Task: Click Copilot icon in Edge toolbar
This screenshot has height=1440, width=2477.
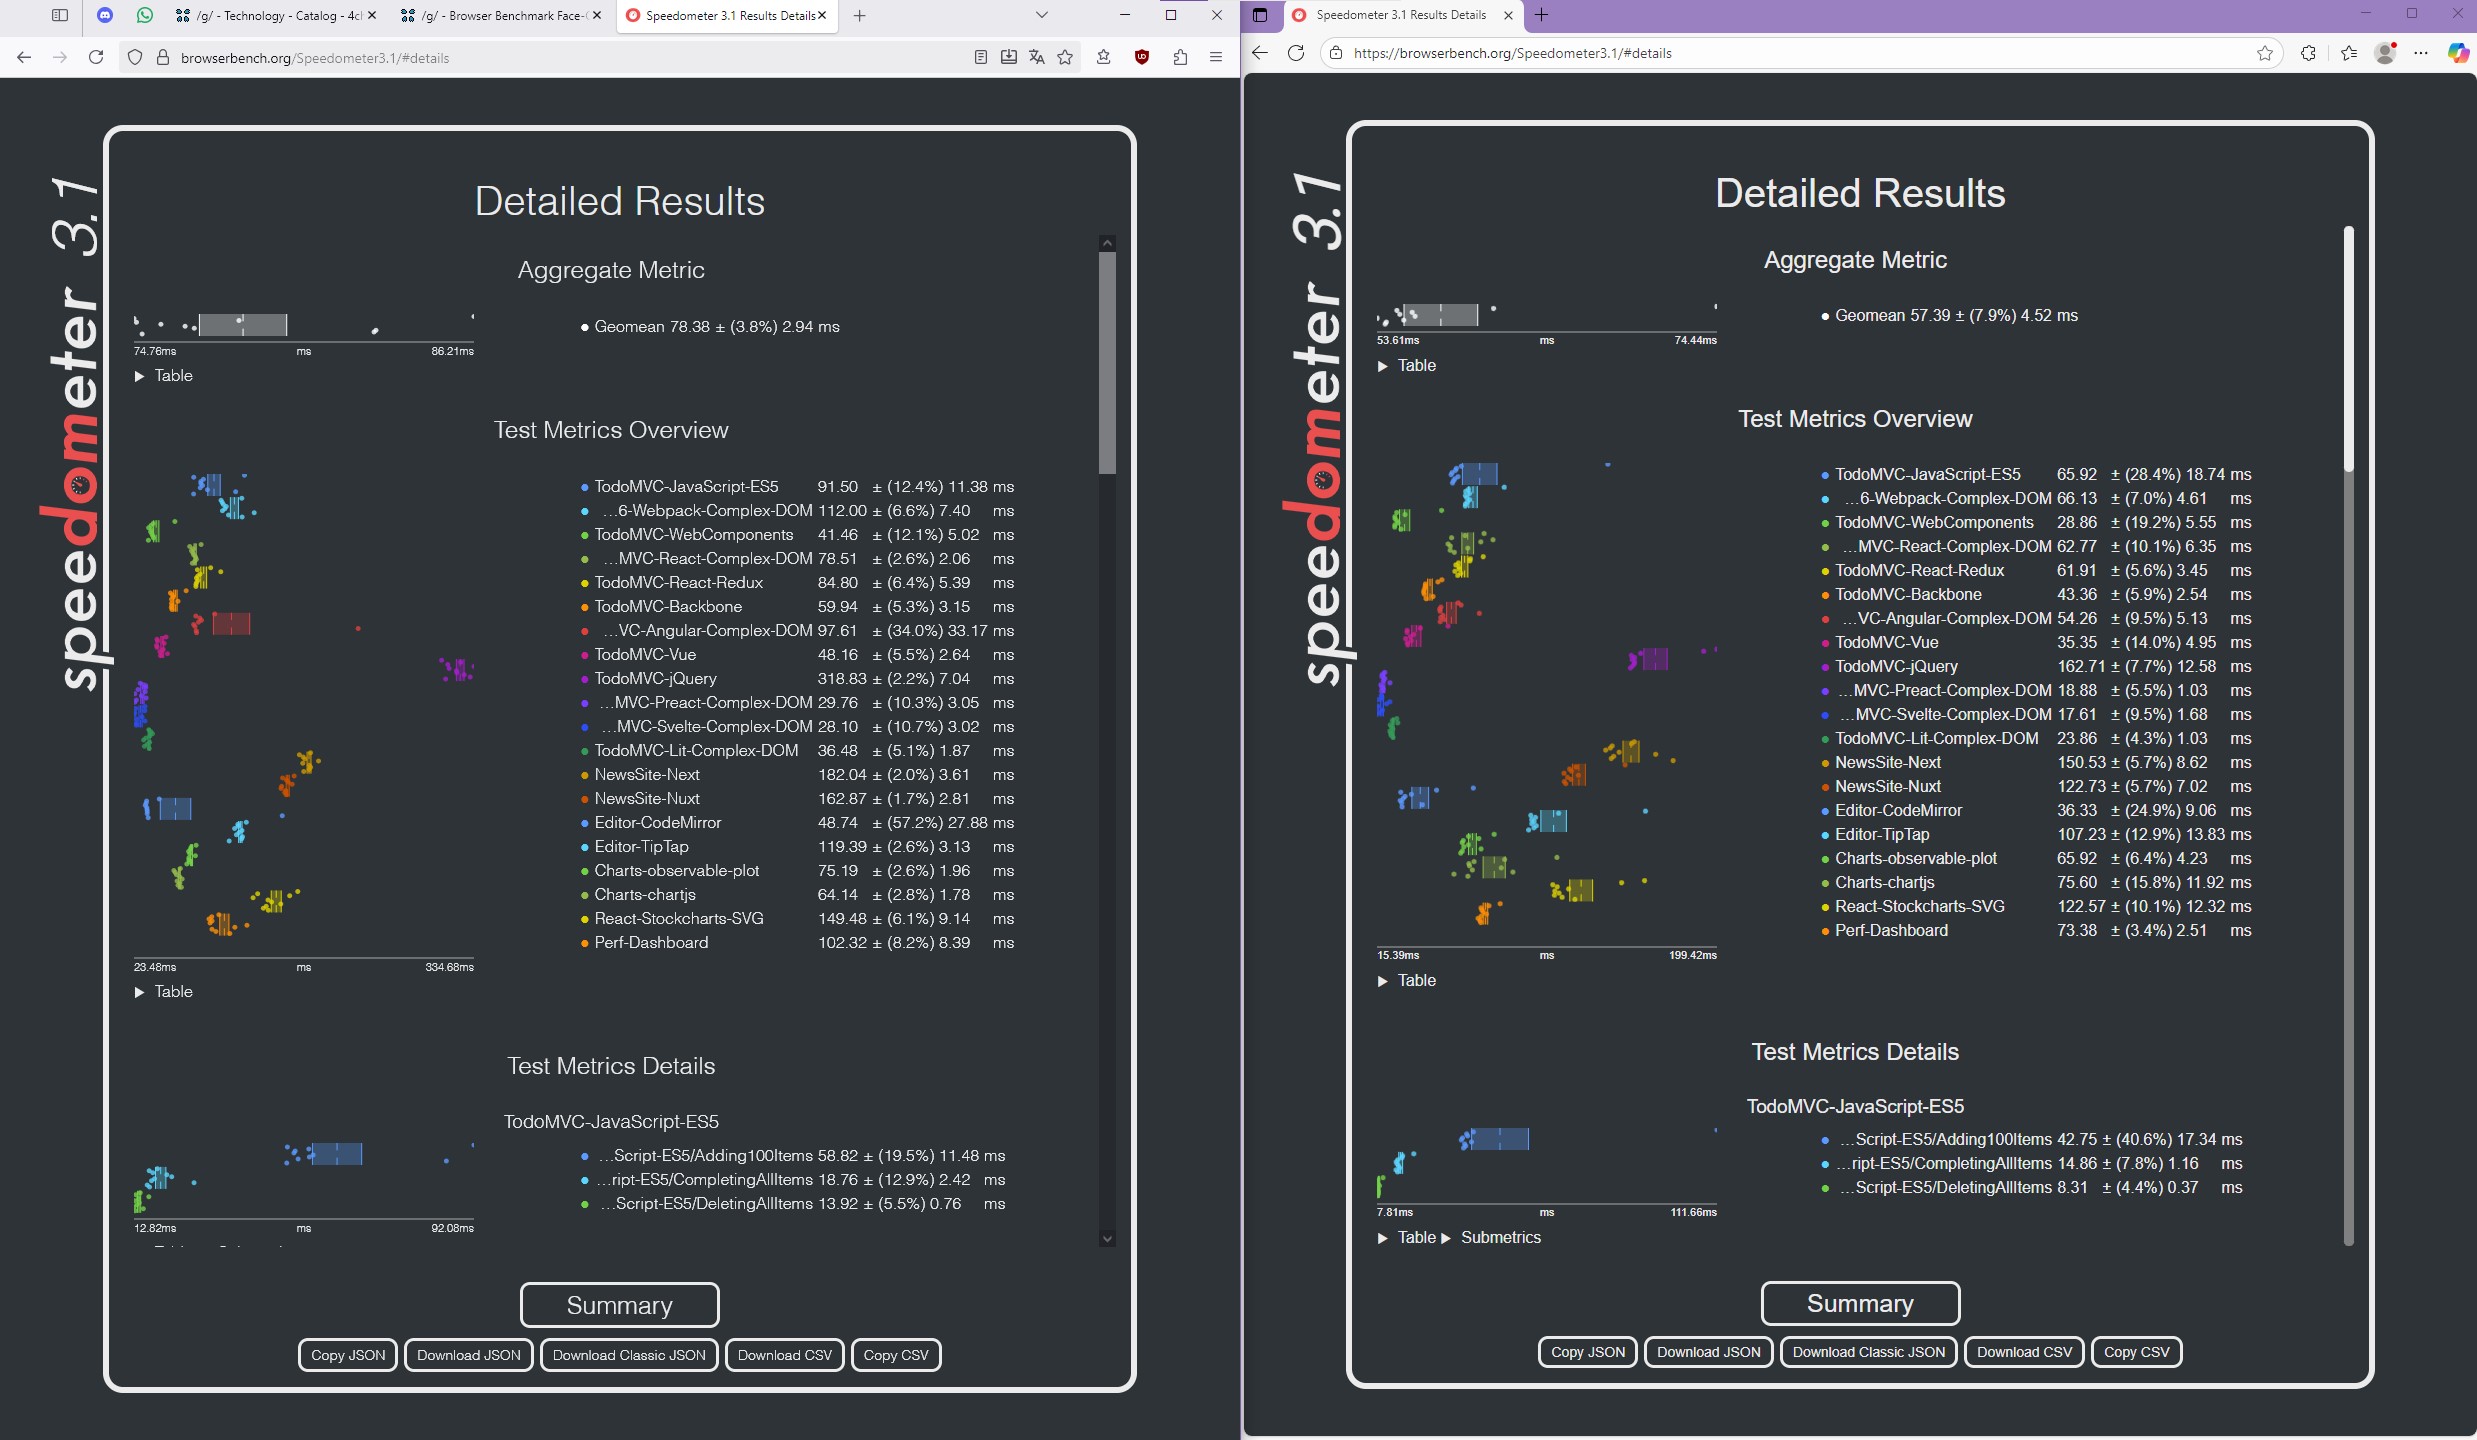Action: pyautogui.click(x=2457, y=53)
